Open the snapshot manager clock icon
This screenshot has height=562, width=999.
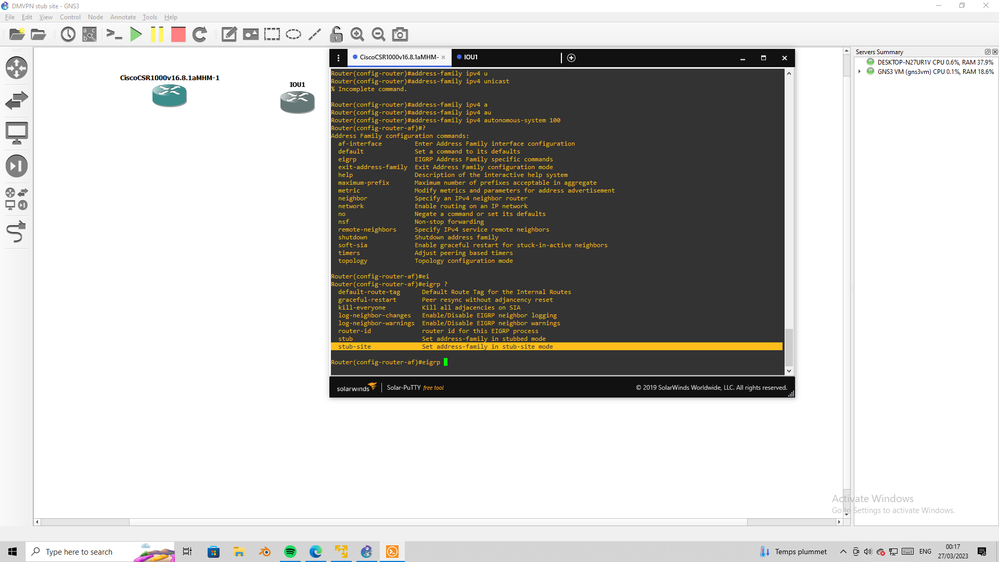click(x=68, y=34)
